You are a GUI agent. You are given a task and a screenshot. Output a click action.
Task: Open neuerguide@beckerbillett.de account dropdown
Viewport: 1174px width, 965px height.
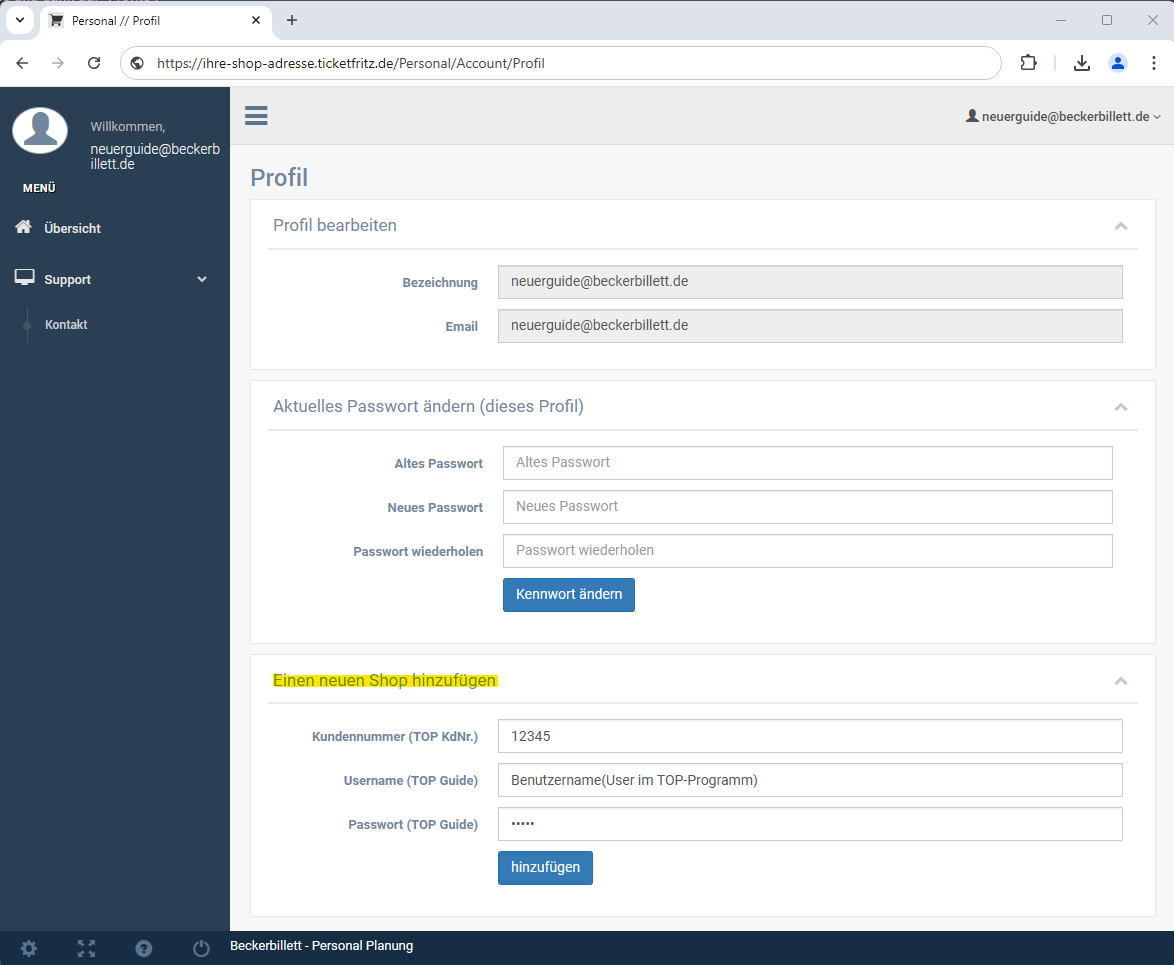(x=1063, y=116)
